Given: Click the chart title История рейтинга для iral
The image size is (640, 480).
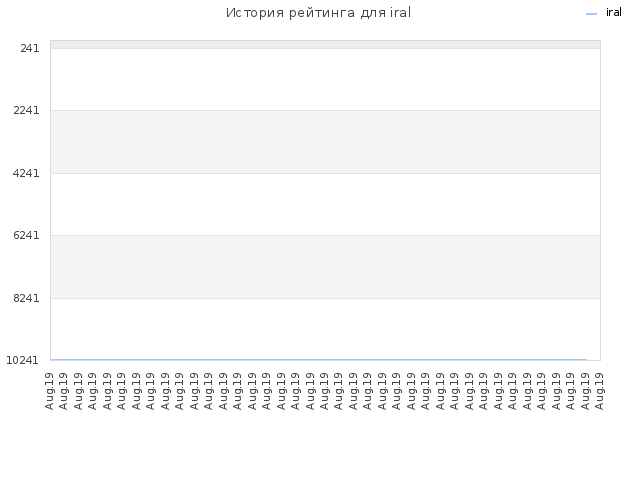Looking at the screenshot, I should (x=318, y=13).
